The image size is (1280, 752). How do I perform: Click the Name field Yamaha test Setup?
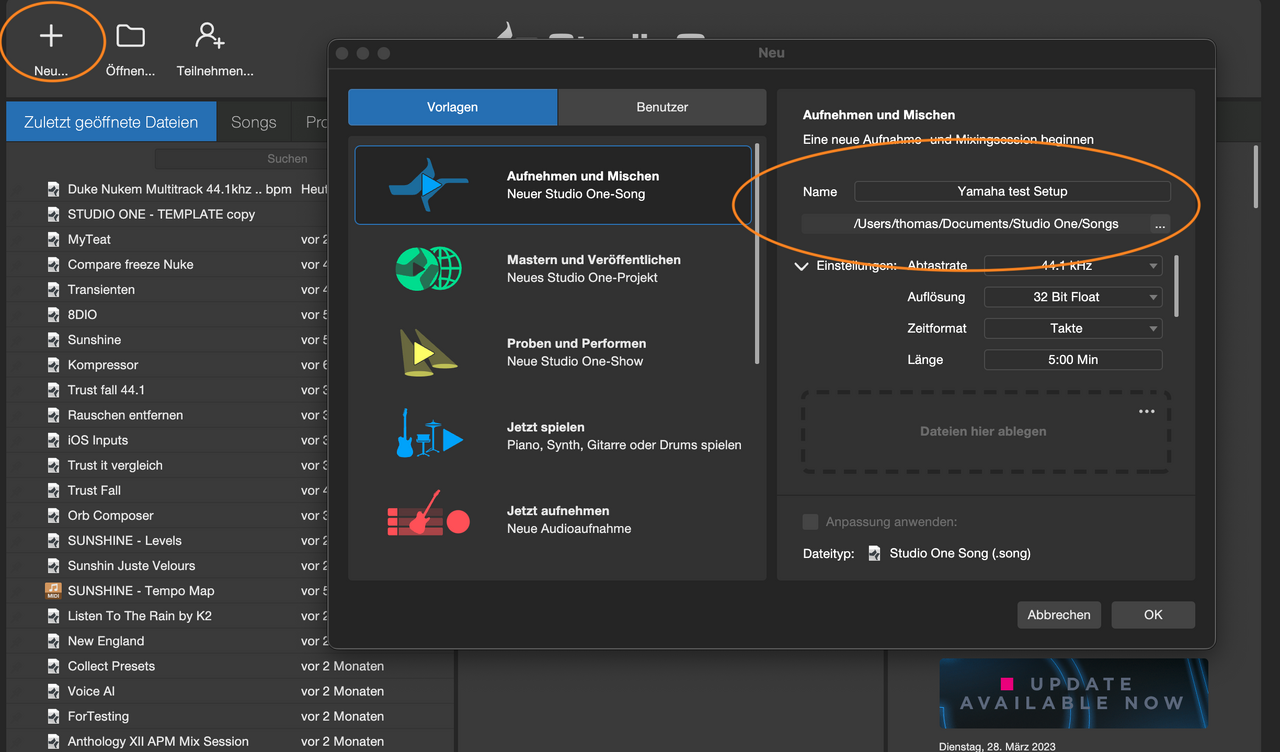tap(1012, 191)
